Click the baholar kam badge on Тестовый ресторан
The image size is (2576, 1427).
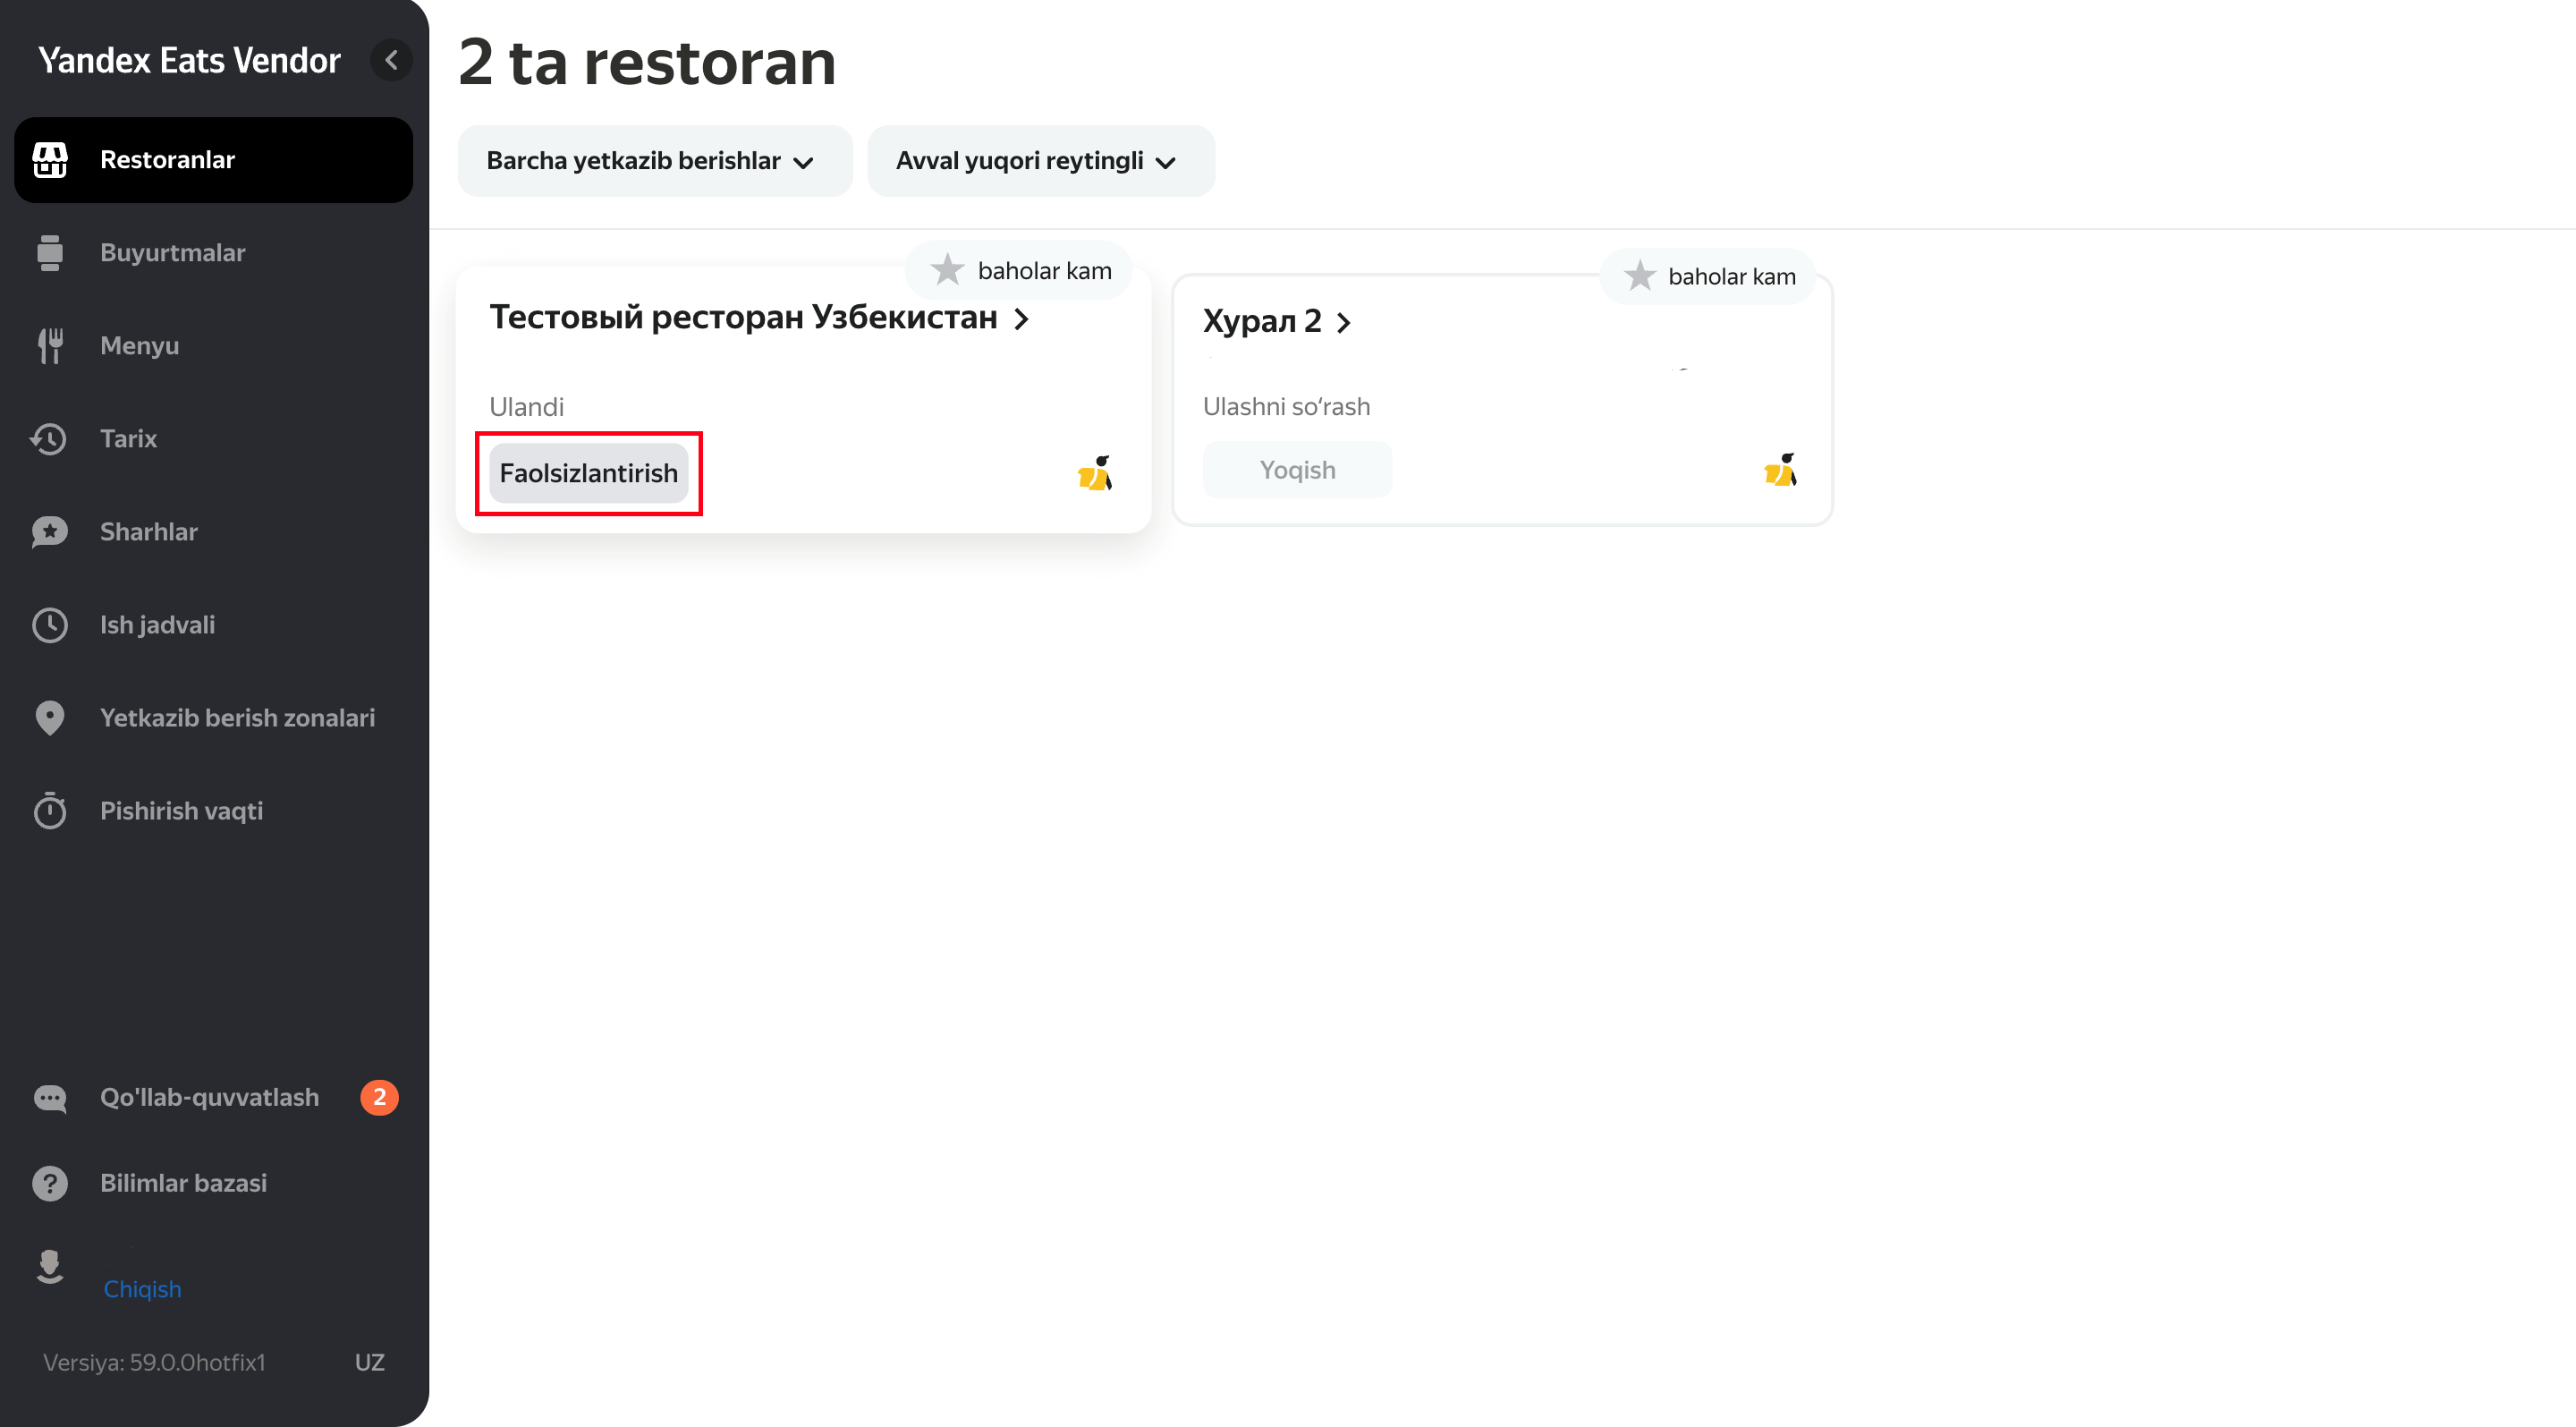(1018, 270)
